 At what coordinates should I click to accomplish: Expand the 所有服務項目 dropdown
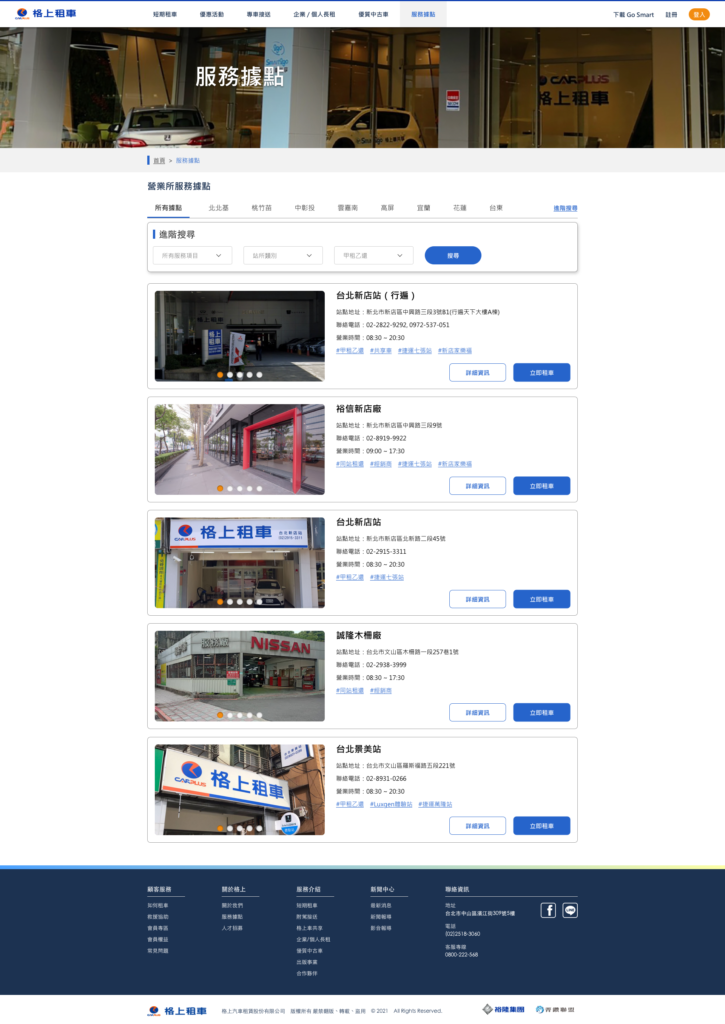click(192, 256)
